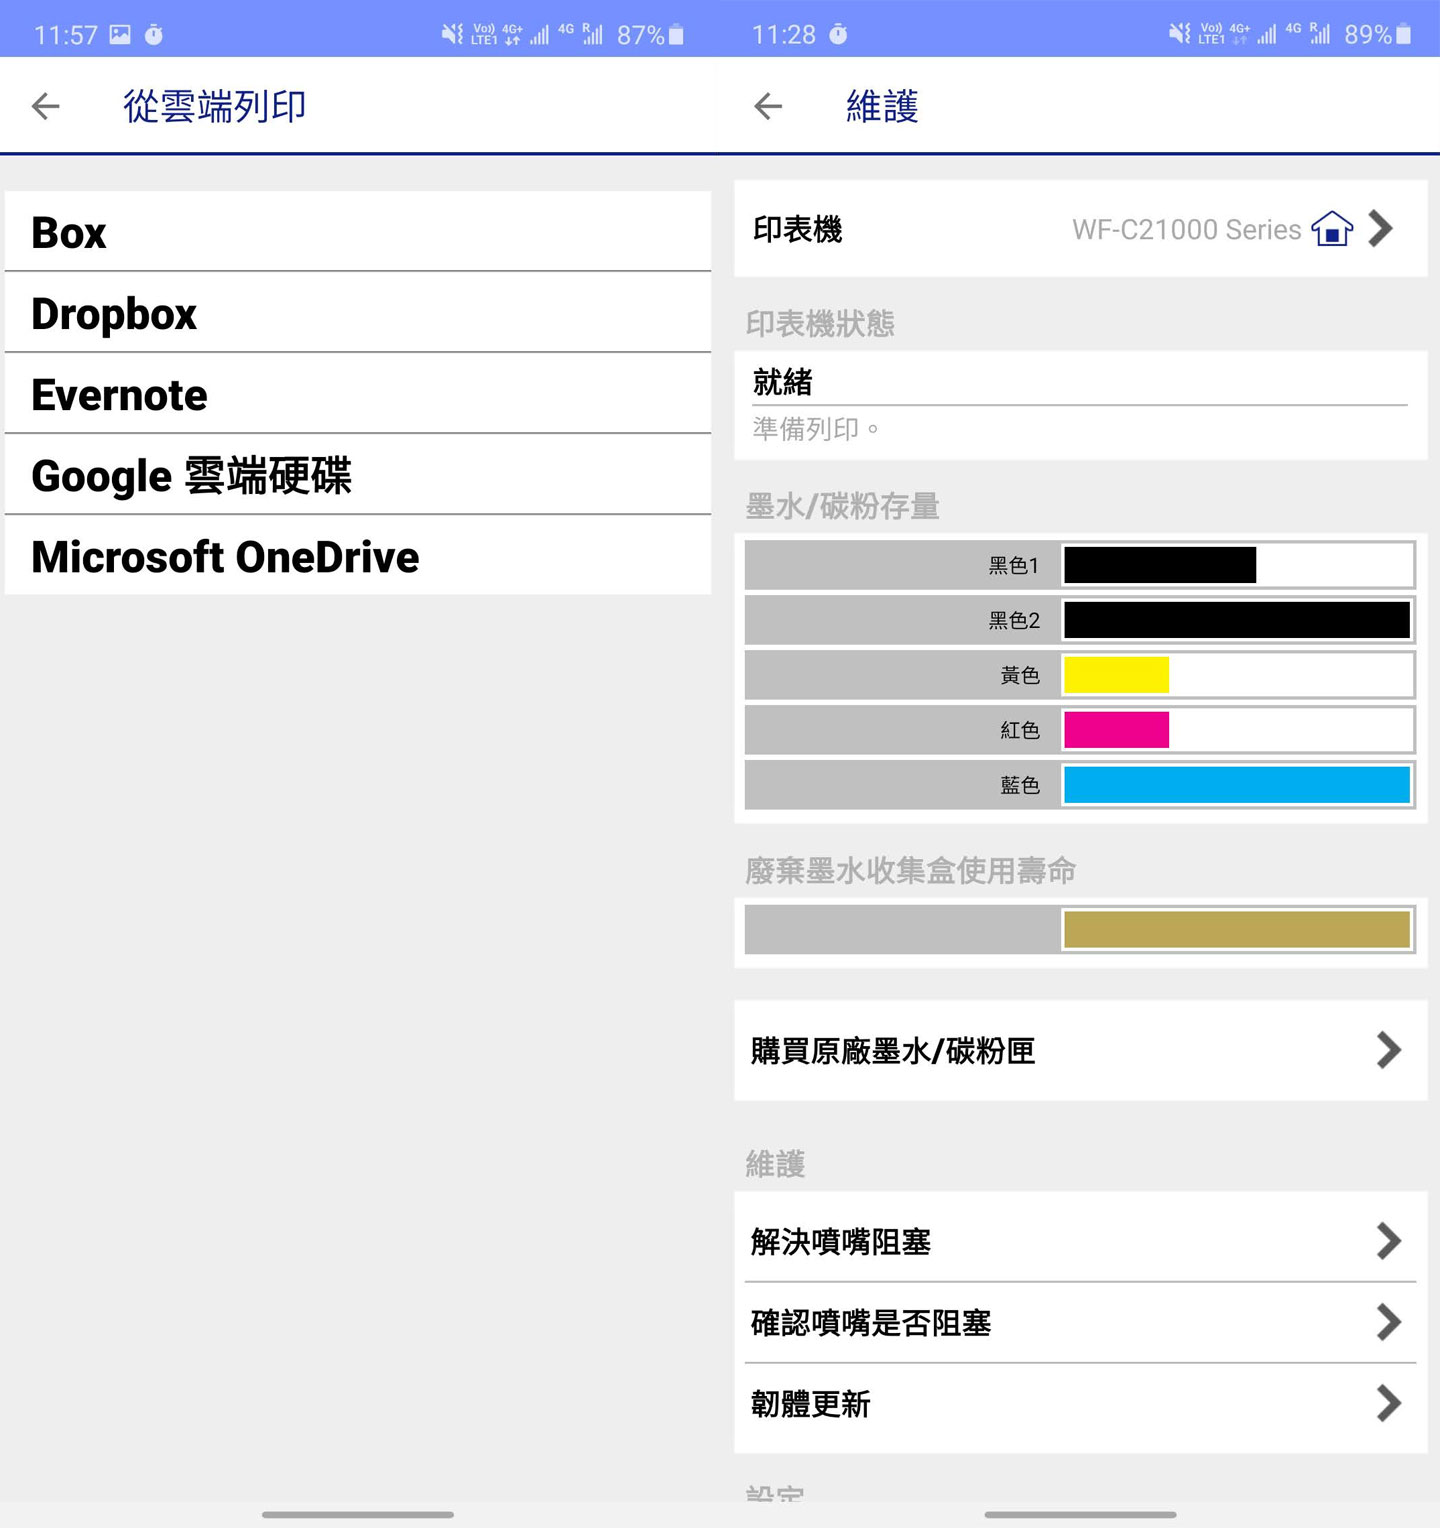Select Microsoft OneDrive storage option

pyautogui.click(x=225, y=557)
